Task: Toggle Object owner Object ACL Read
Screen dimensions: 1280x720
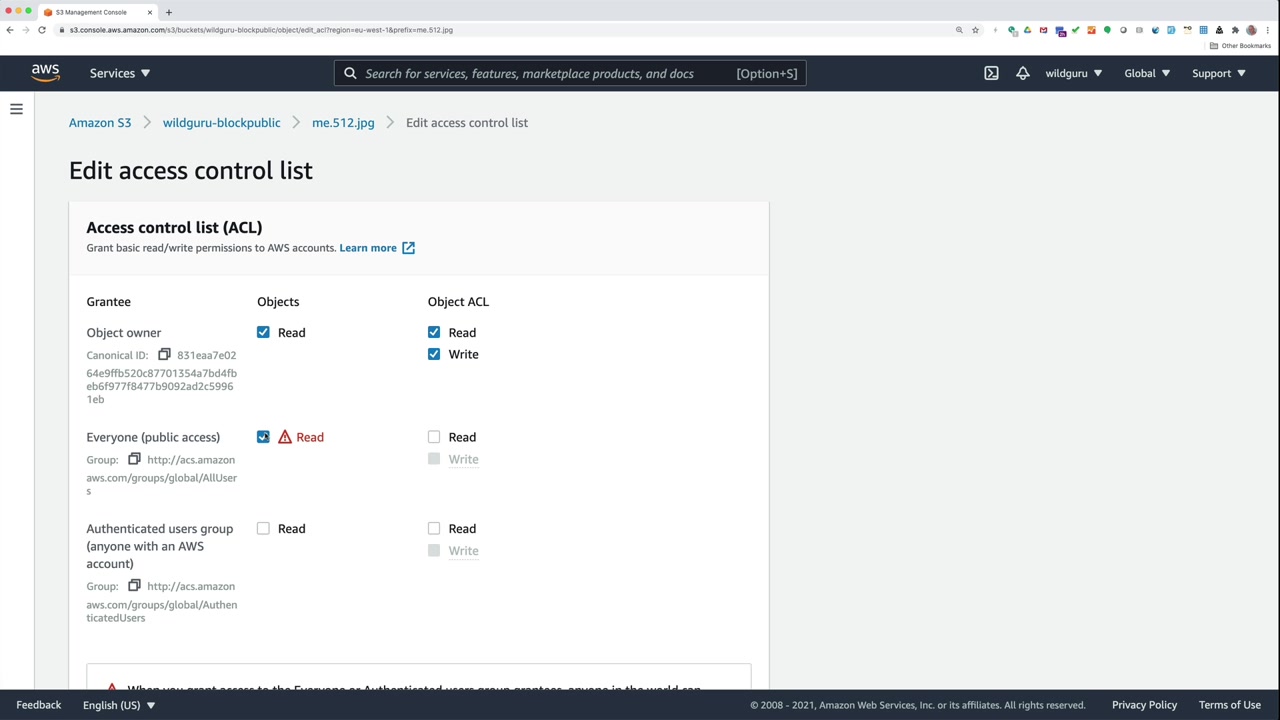Action: [x=434, y=332]
